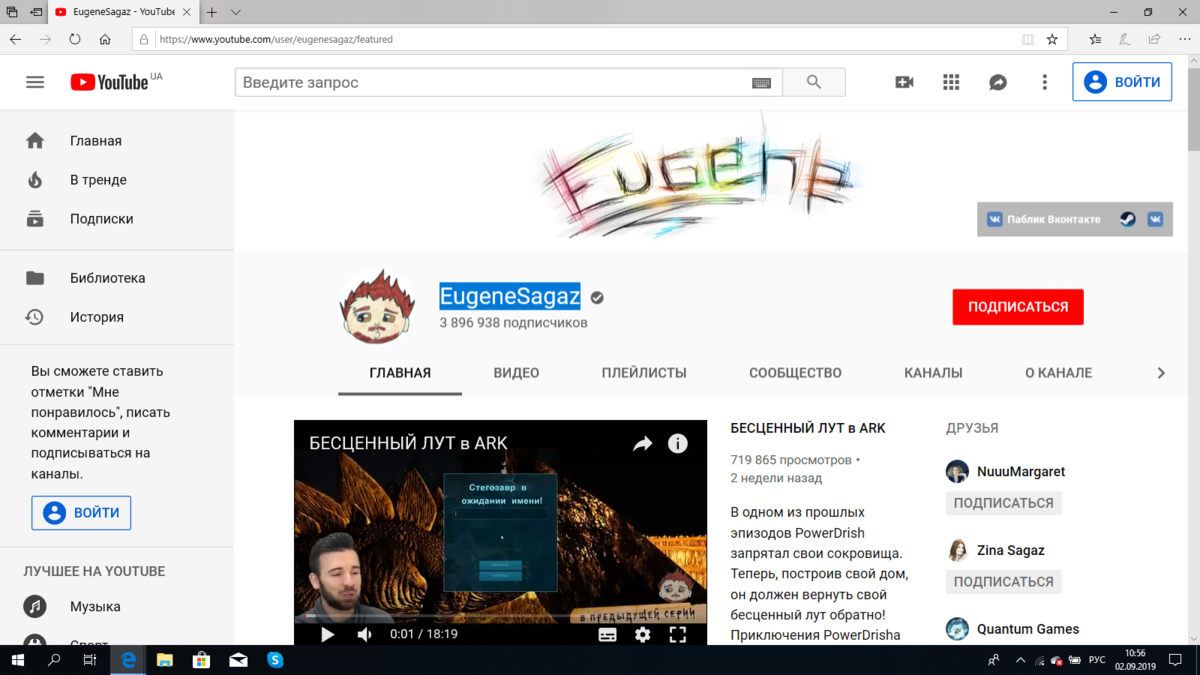The image size is (1200, 675).
Task: Mute the video volume speaker icon
Action: (x=364, y=634)
